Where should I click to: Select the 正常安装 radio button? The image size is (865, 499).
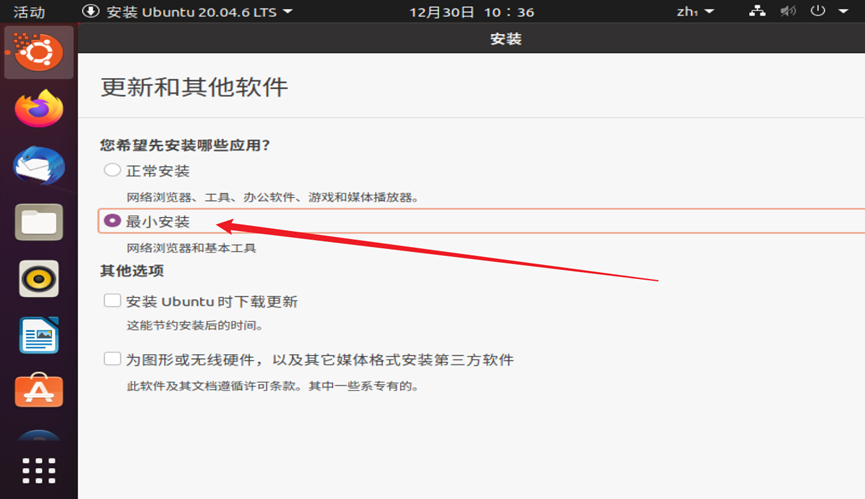click(x=112, y=170)
